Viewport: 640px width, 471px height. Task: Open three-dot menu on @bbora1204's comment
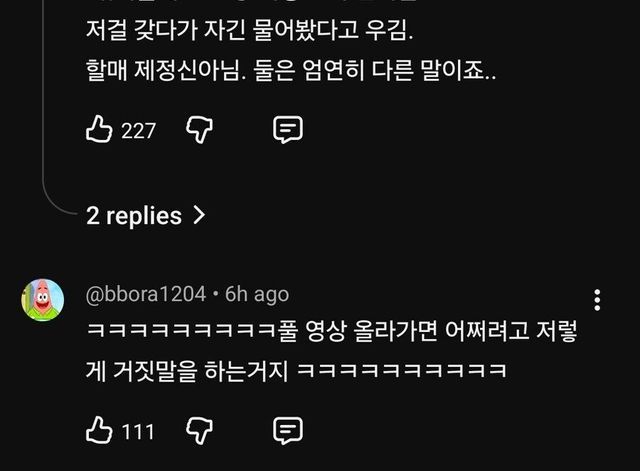[597, 300]
